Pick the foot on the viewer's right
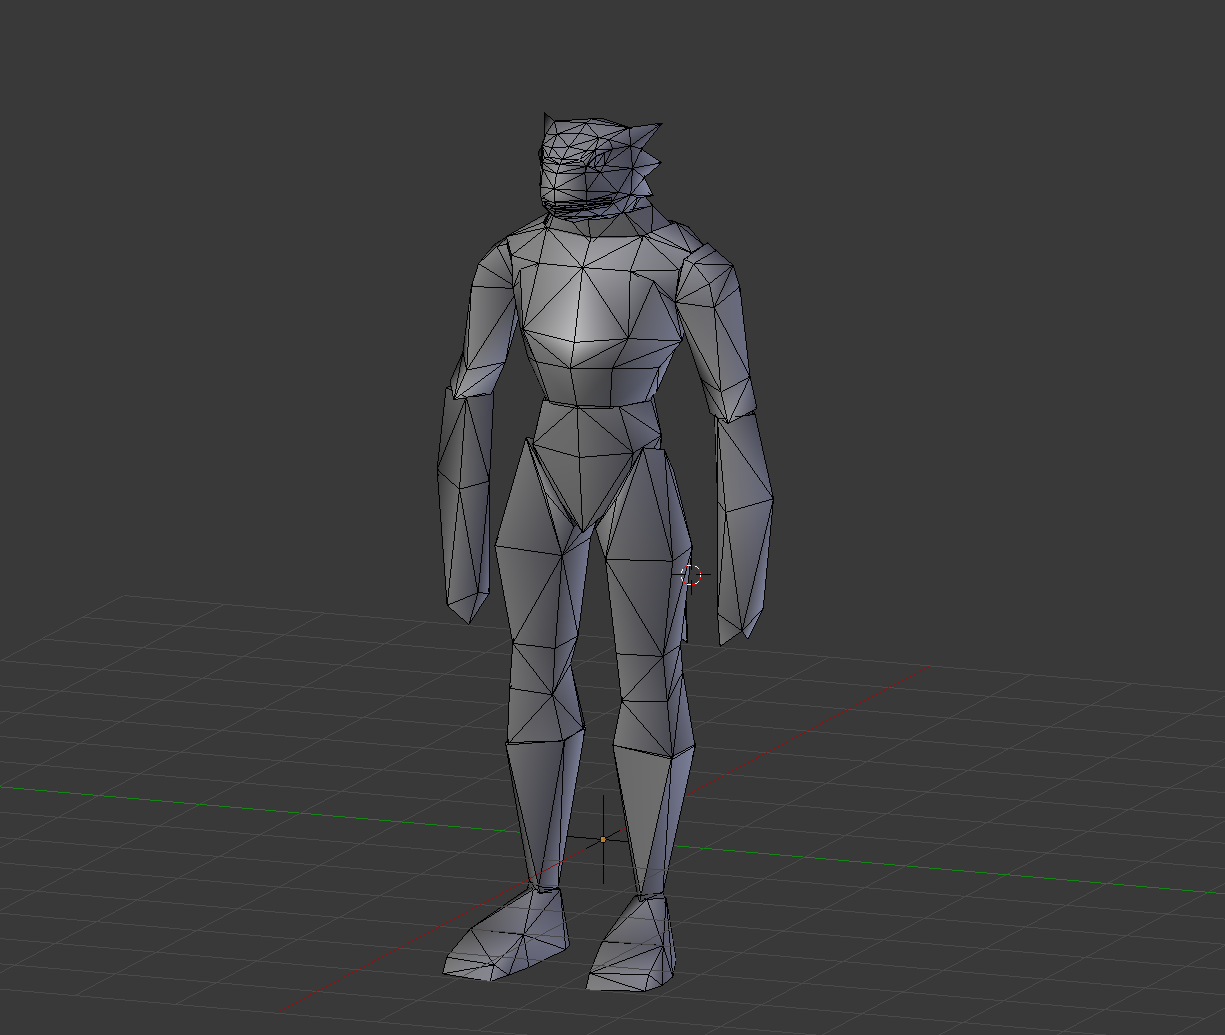This screenshot has height=1035, width=1225. [635, 945]
